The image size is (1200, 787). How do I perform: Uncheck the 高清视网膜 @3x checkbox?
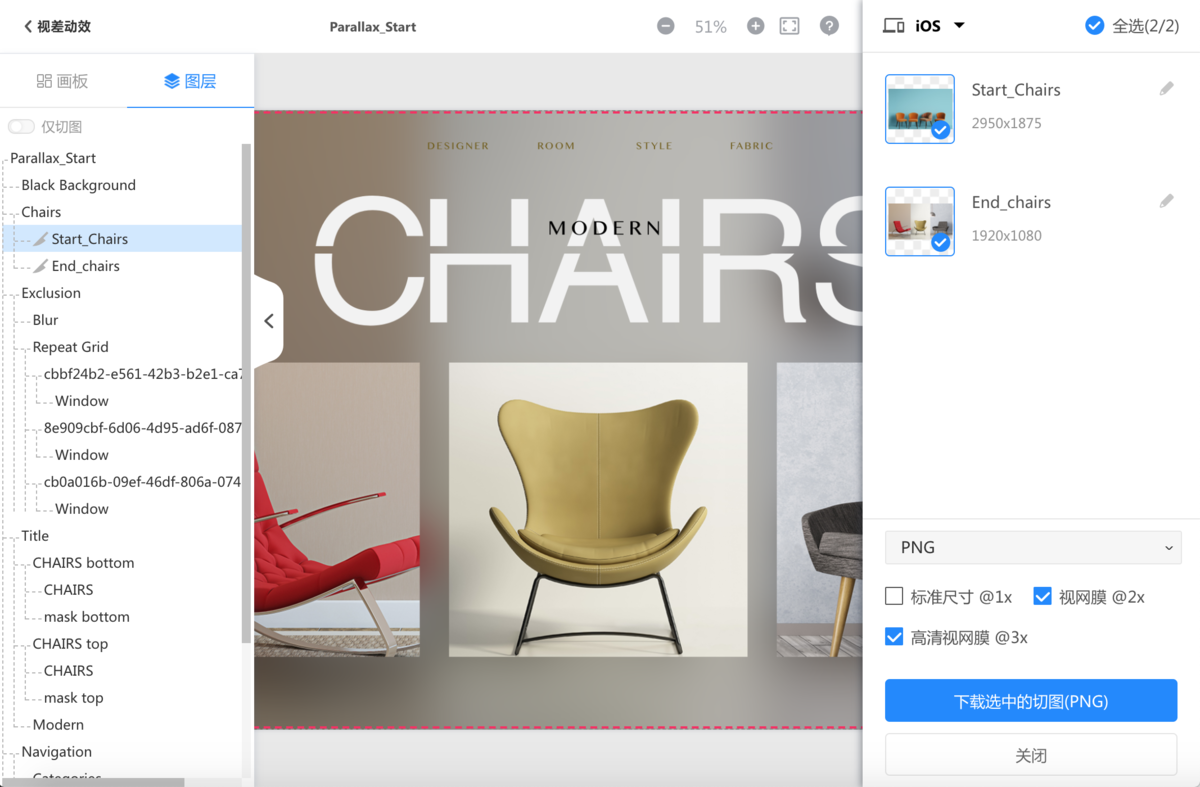(x=894, y=637)
